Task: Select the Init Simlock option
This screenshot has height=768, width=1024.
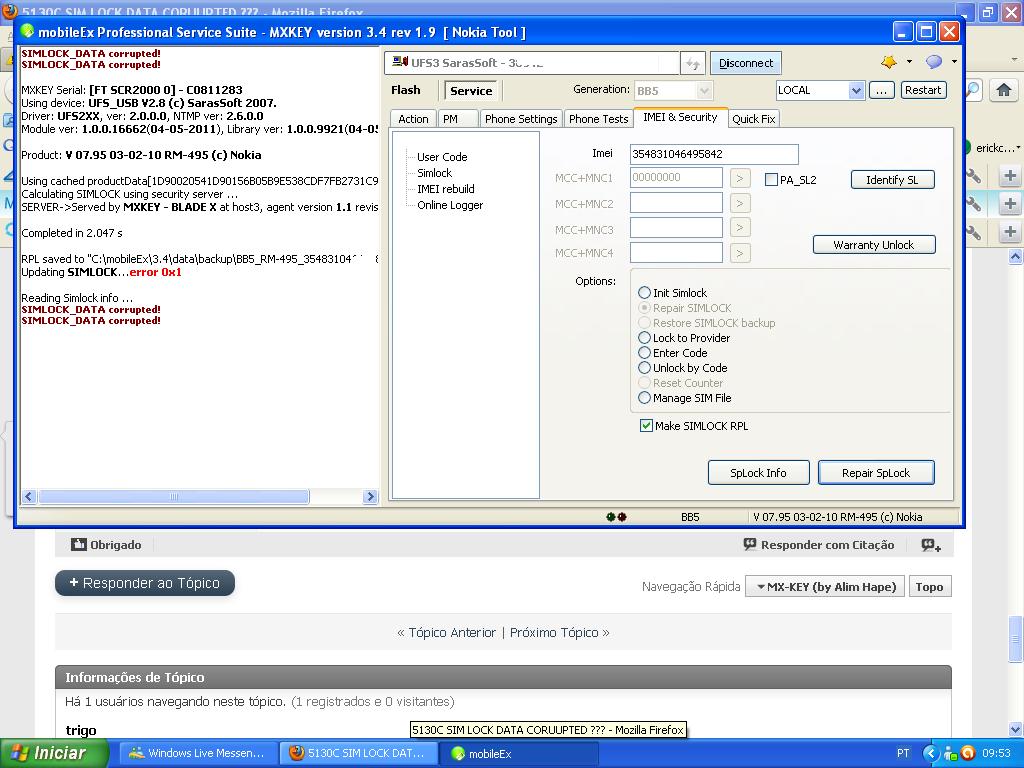Action: point(673,293)
